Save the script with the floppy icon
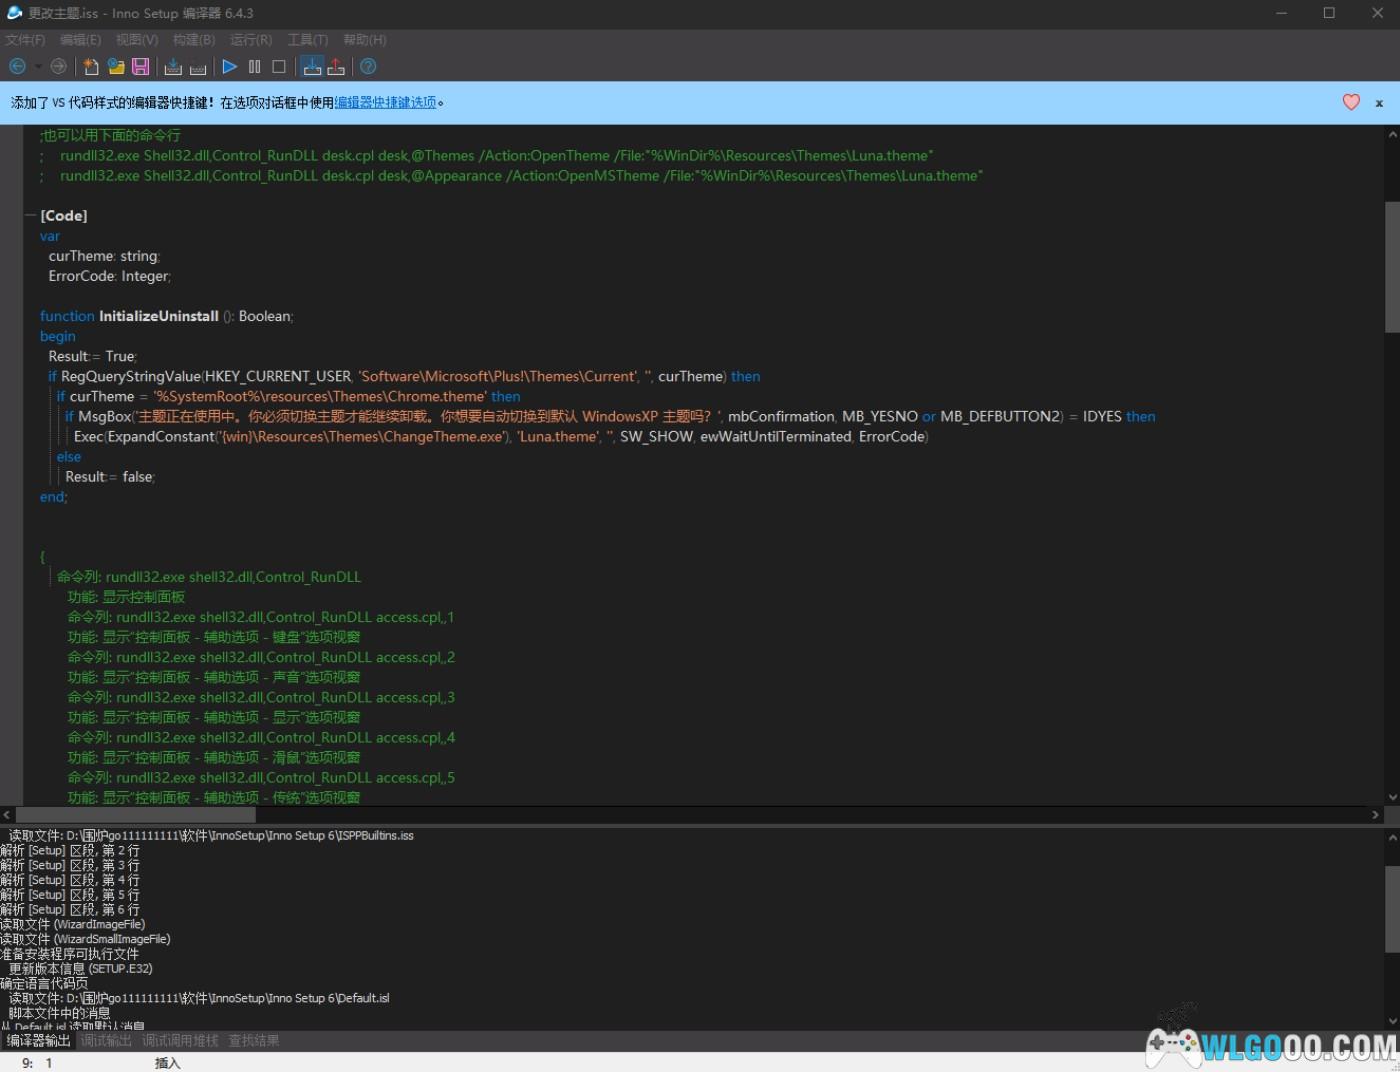 pos(141,67)
